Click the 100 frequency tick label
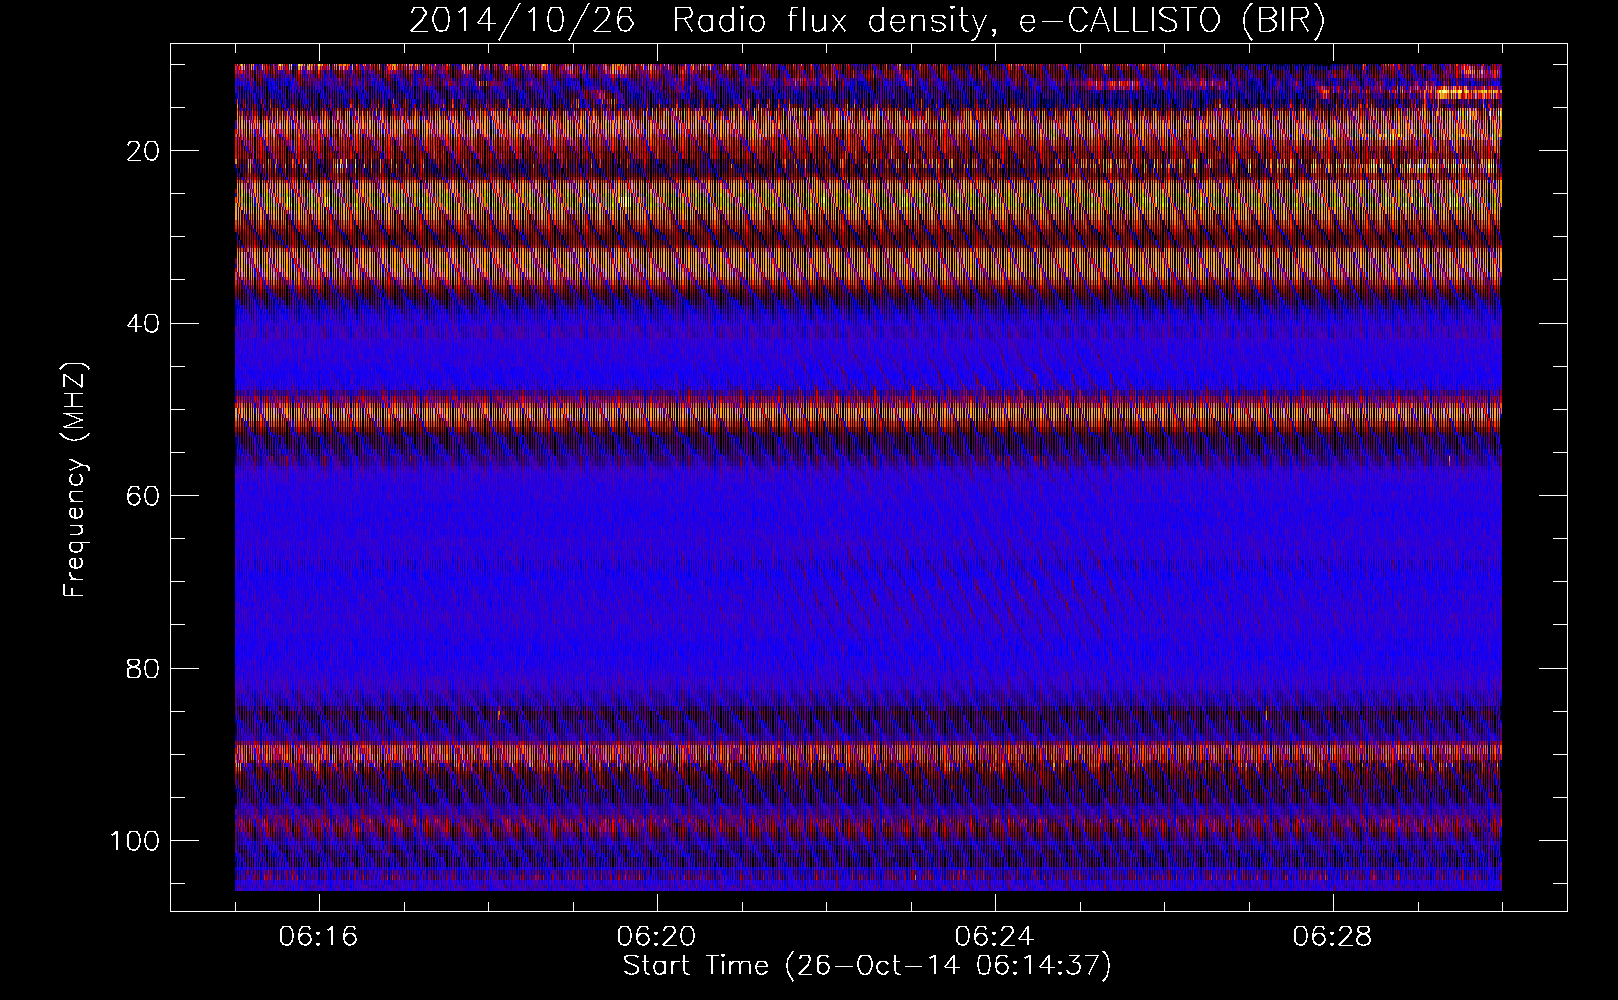The image size is (1618, 1000). (x=135, y=840)
